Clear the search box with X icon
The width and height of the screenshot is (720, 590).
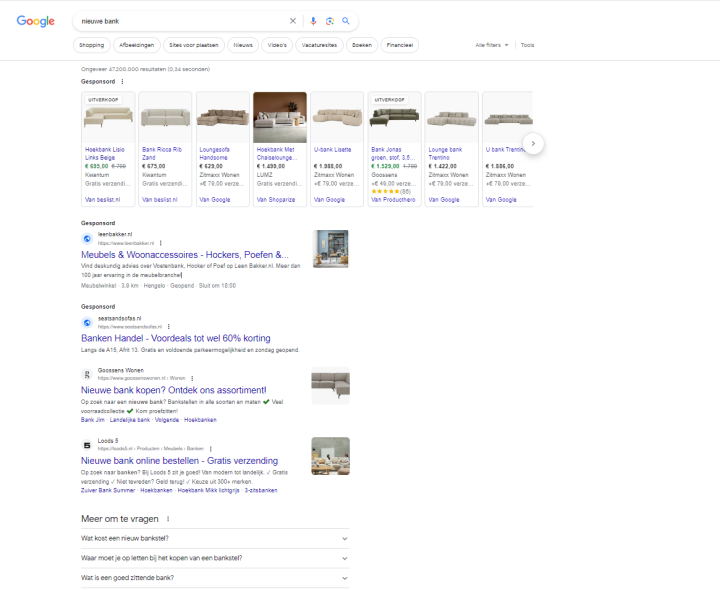(x=292, y=21)
